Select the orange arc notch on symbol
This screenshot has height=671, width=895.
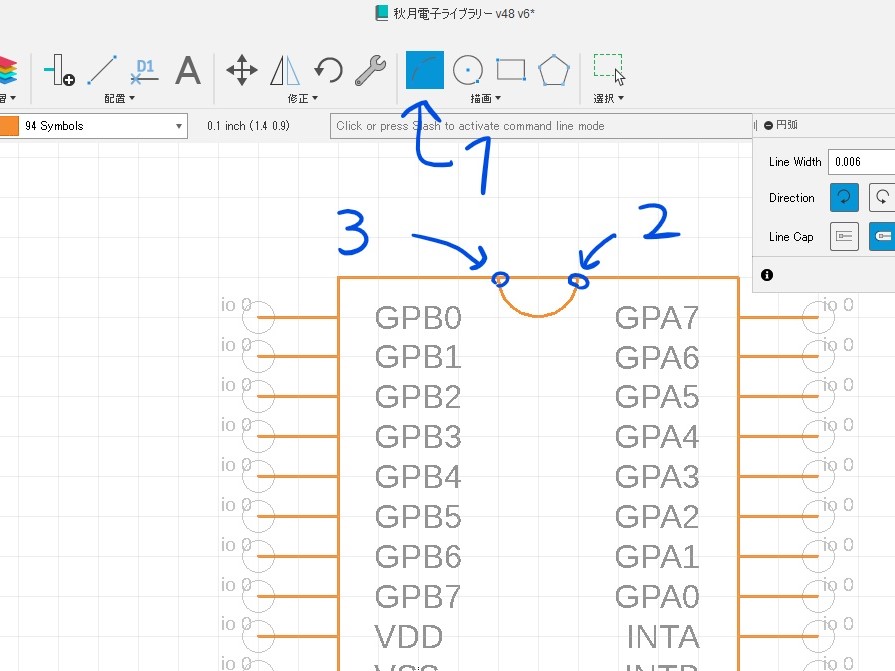(538, 314)
